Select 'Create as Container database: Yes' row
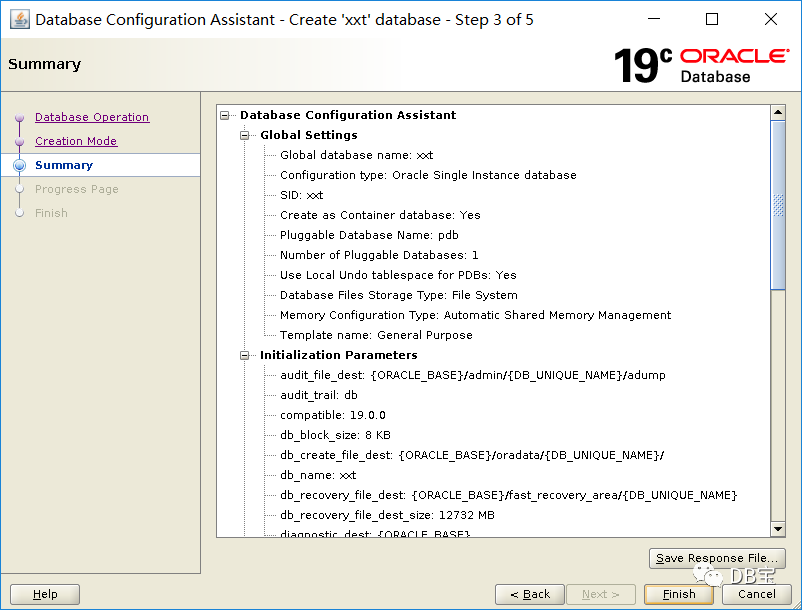The height and width of the screenshot is (610, 802). pyautogui.click(x=380, y=215)
